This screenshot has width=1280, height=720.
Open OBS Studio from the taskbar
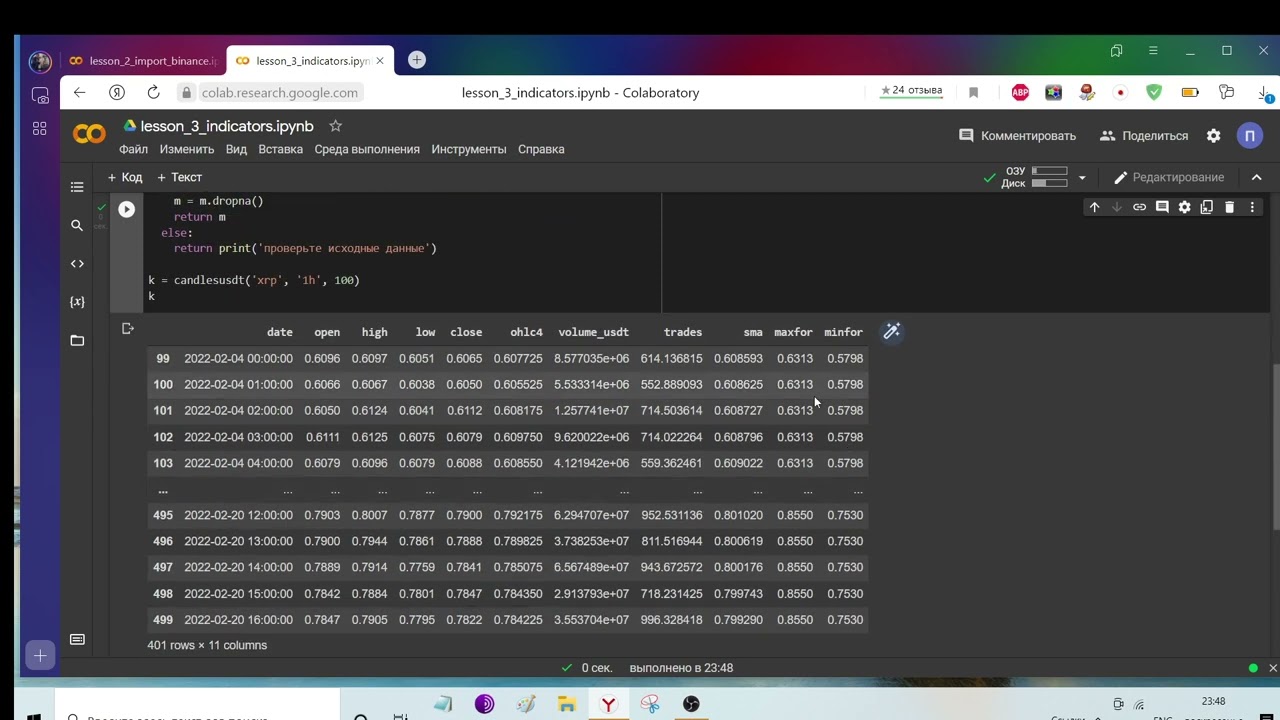point(691,705)
